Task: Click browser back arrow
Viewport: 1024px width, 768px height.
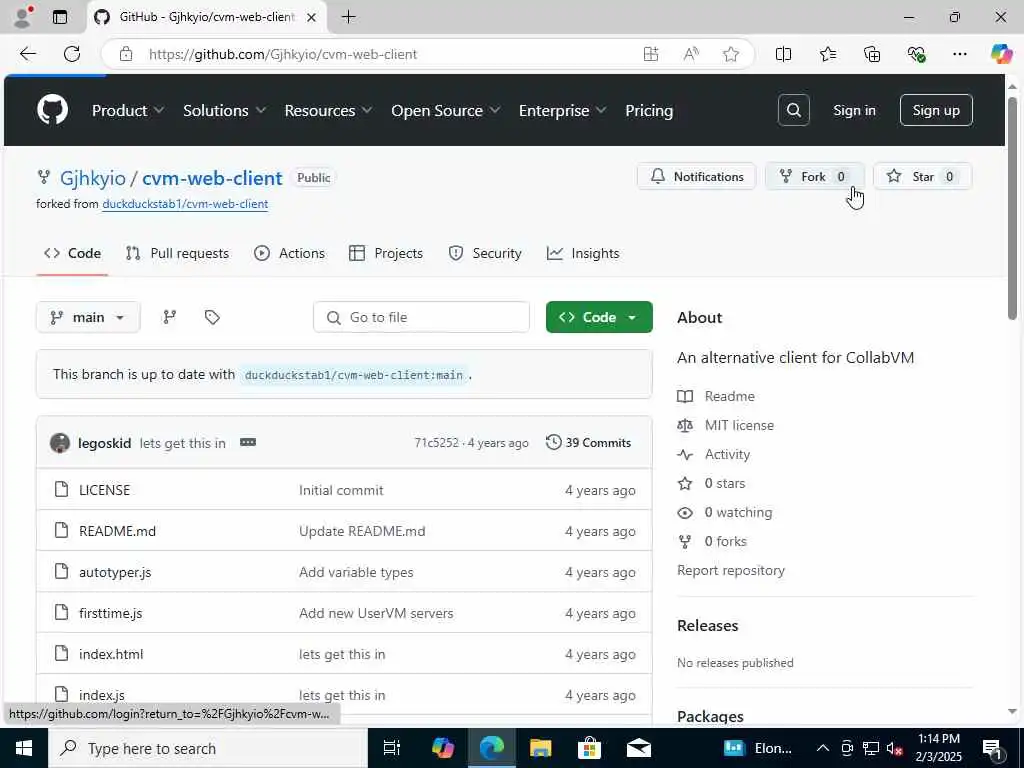Action: click(27, 54)
